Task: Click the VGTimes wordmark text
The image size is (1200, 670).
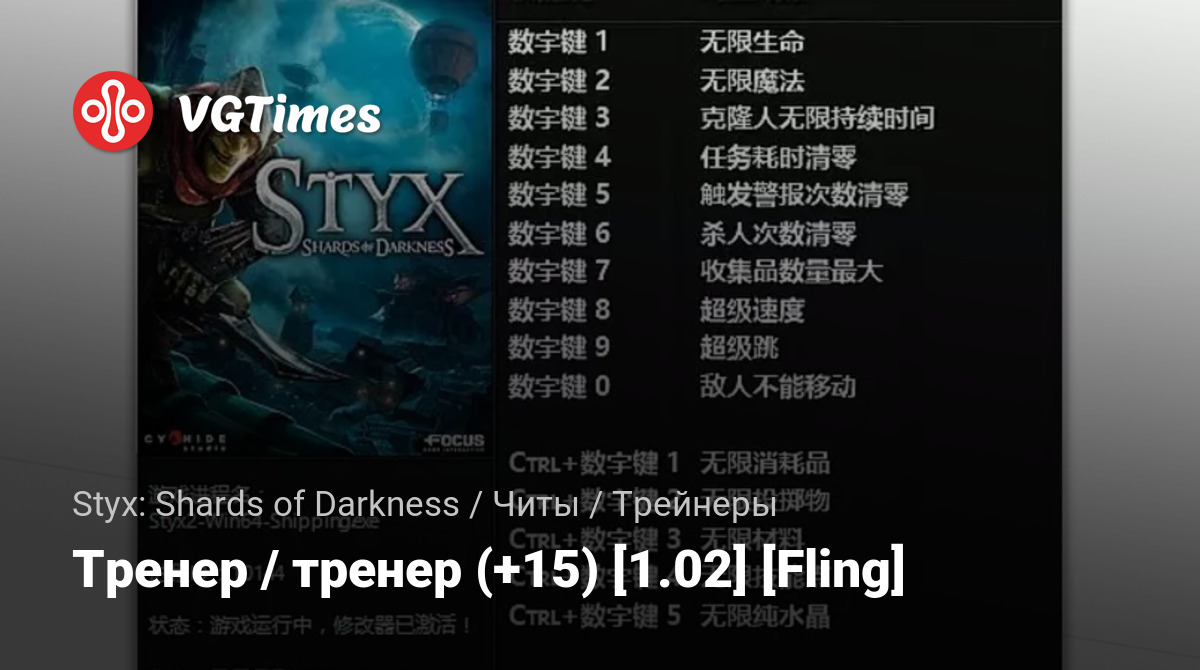Action: 278,116
